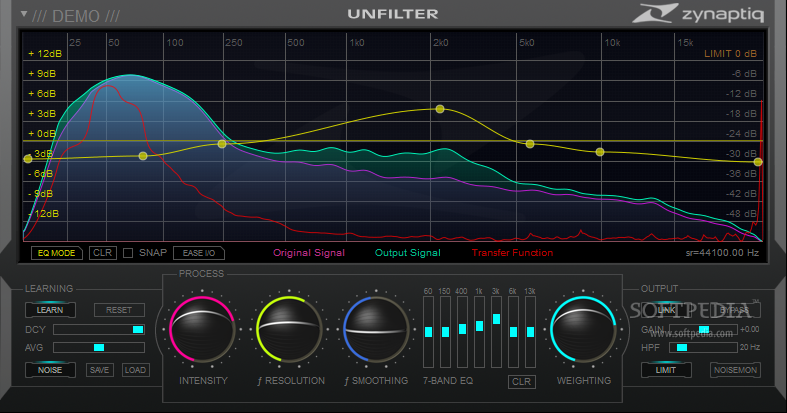787x413 pixels.
Task: Click the LOAD button
Action: (136, 370)
